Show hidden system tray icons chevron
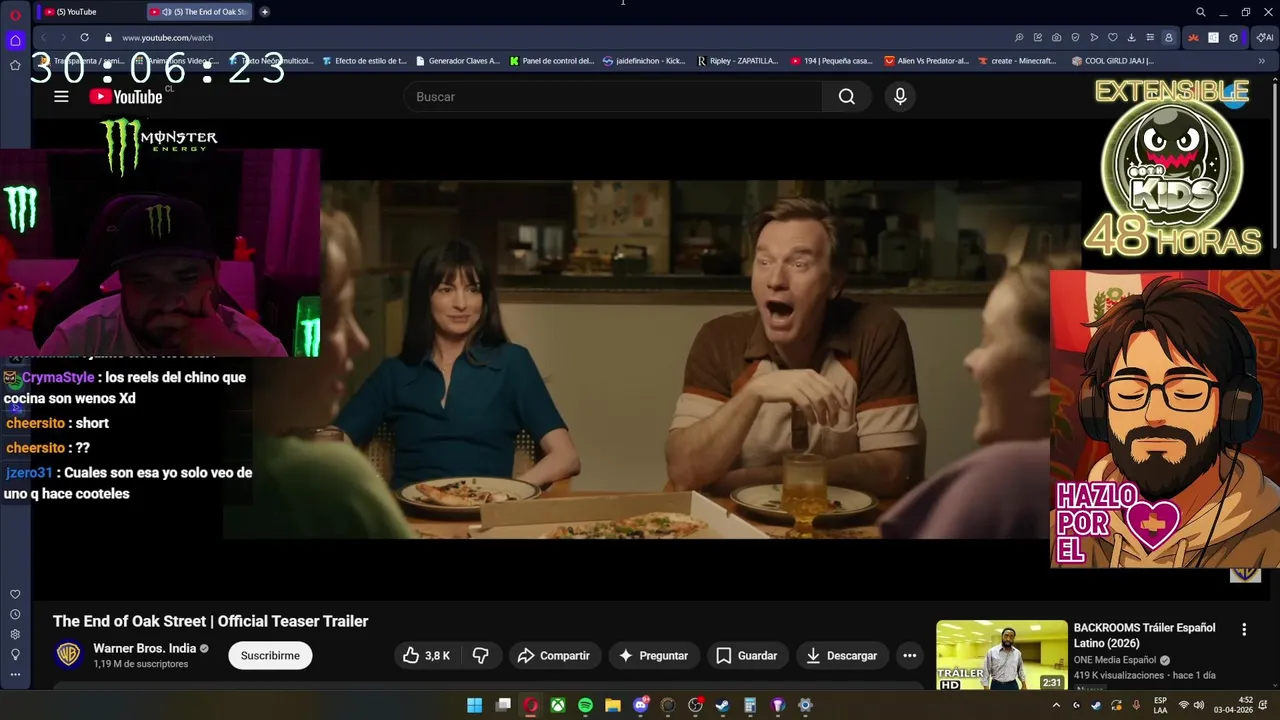Screen dimensions: 1280x720 point(1057,705)
